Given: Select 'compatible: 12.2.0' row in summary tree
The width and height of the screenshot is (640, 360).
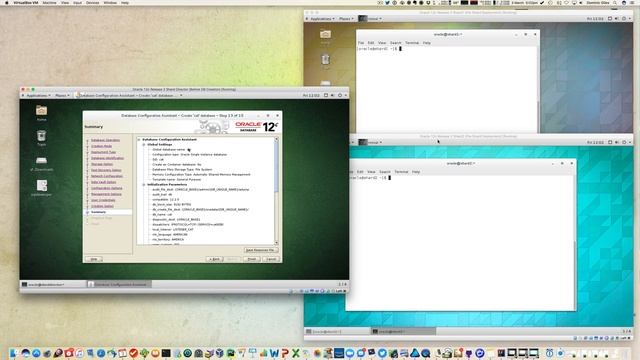Looking at the screenshot, I should [165, 200].
